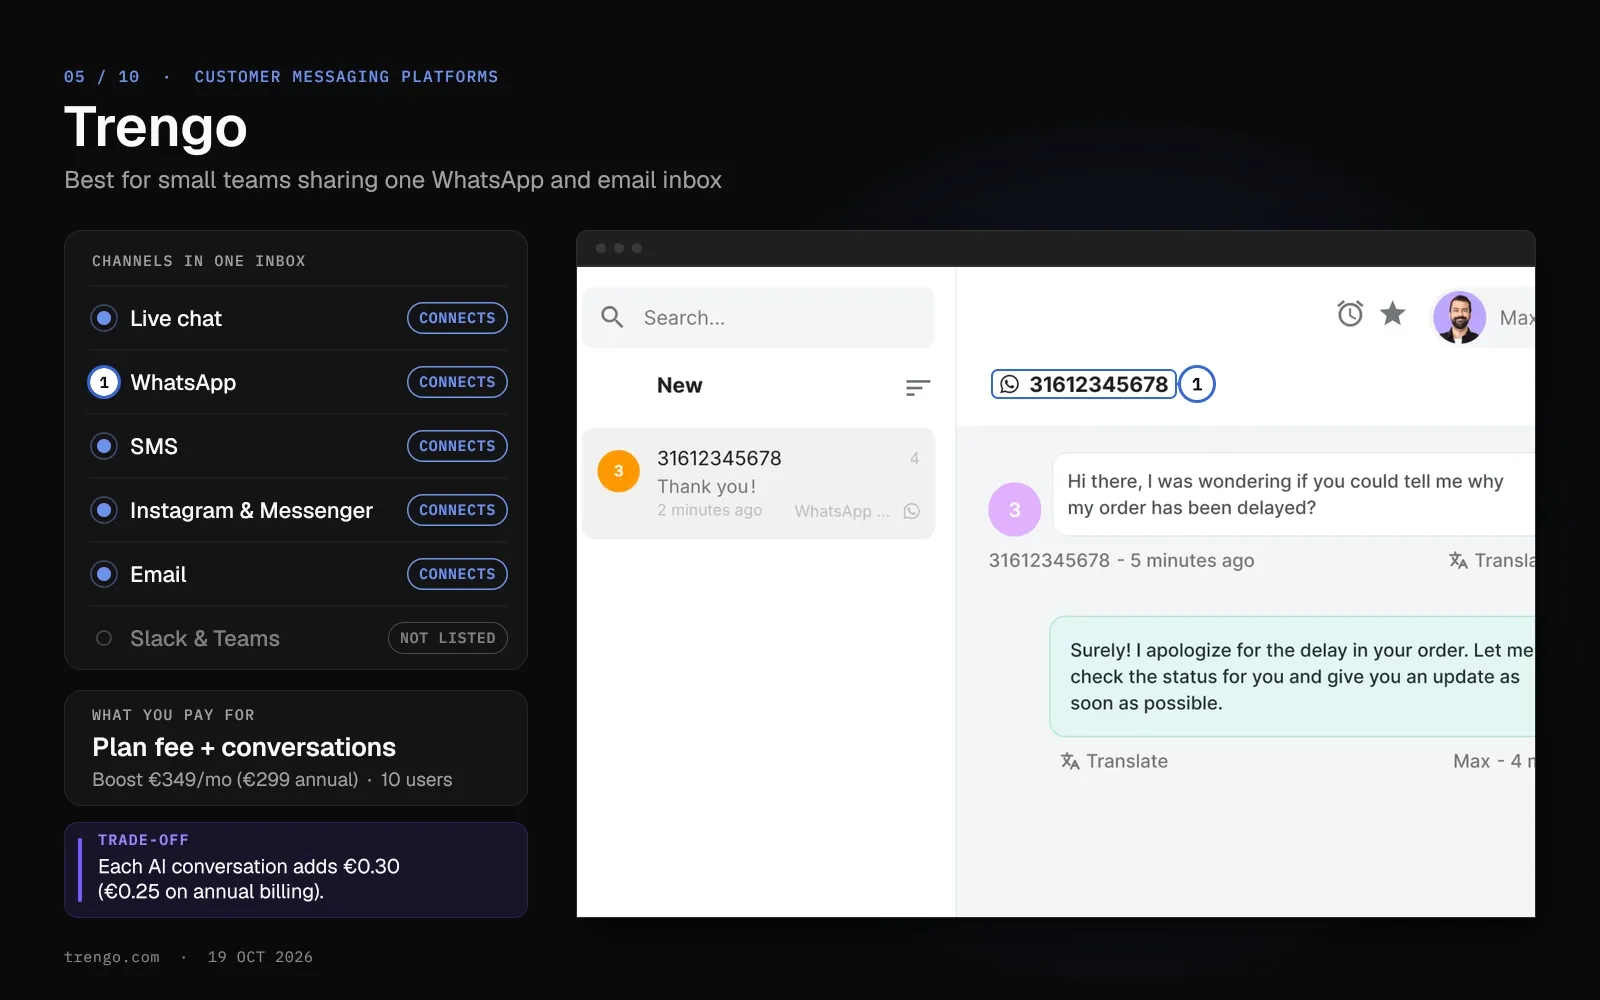Image resolution: width=1600 pixels, height=1000 pixels.
Task: Select the Slack & Teams empty radio indicator
Action: tap(104, 638)
